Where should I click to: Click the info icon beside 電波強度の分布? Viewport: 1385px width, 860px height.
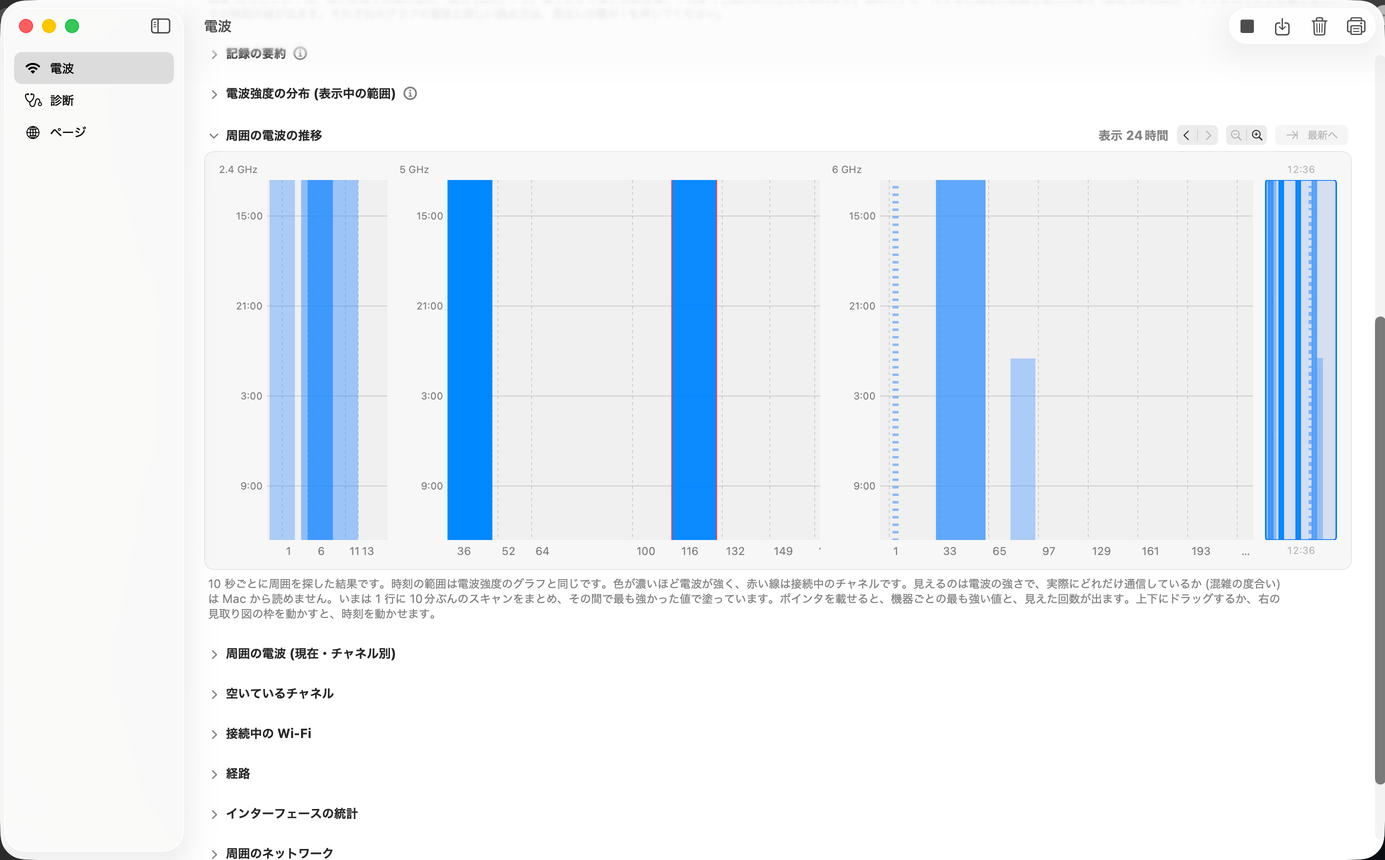click(410, 94)
